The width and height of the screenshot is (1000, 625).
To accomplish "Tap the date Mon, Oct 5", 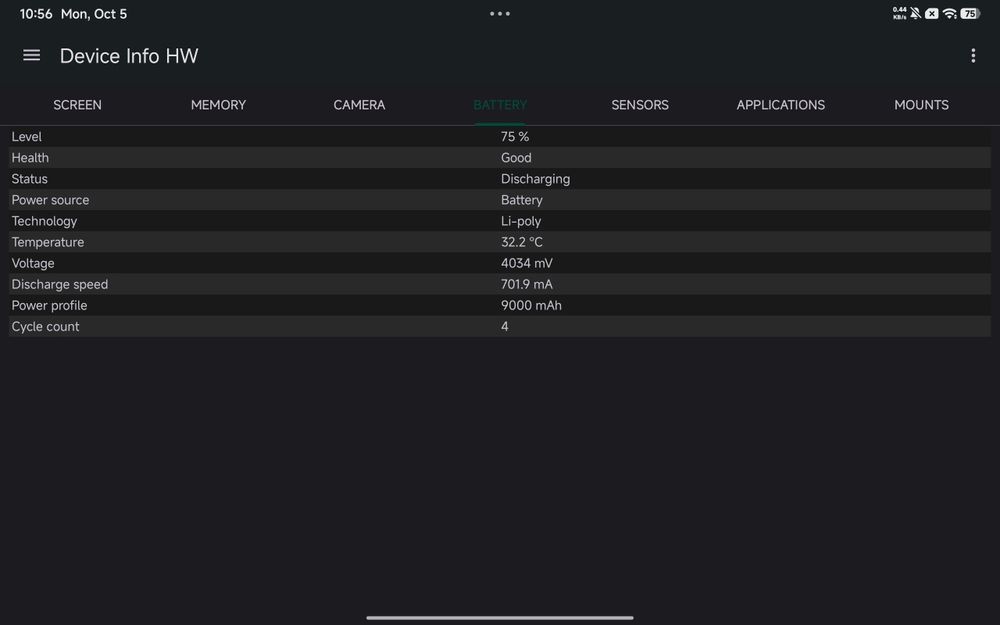I will [x=94, y=13].
